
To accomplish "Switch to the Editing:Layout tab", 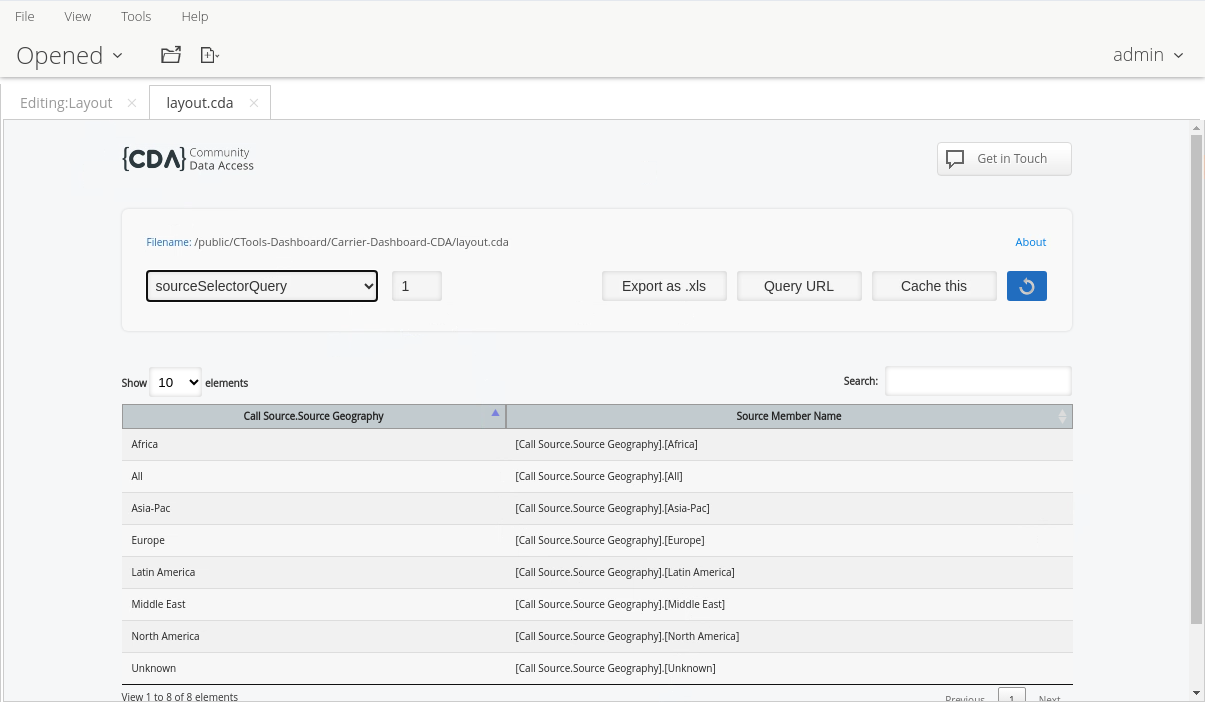I will [x=66, y=103].
